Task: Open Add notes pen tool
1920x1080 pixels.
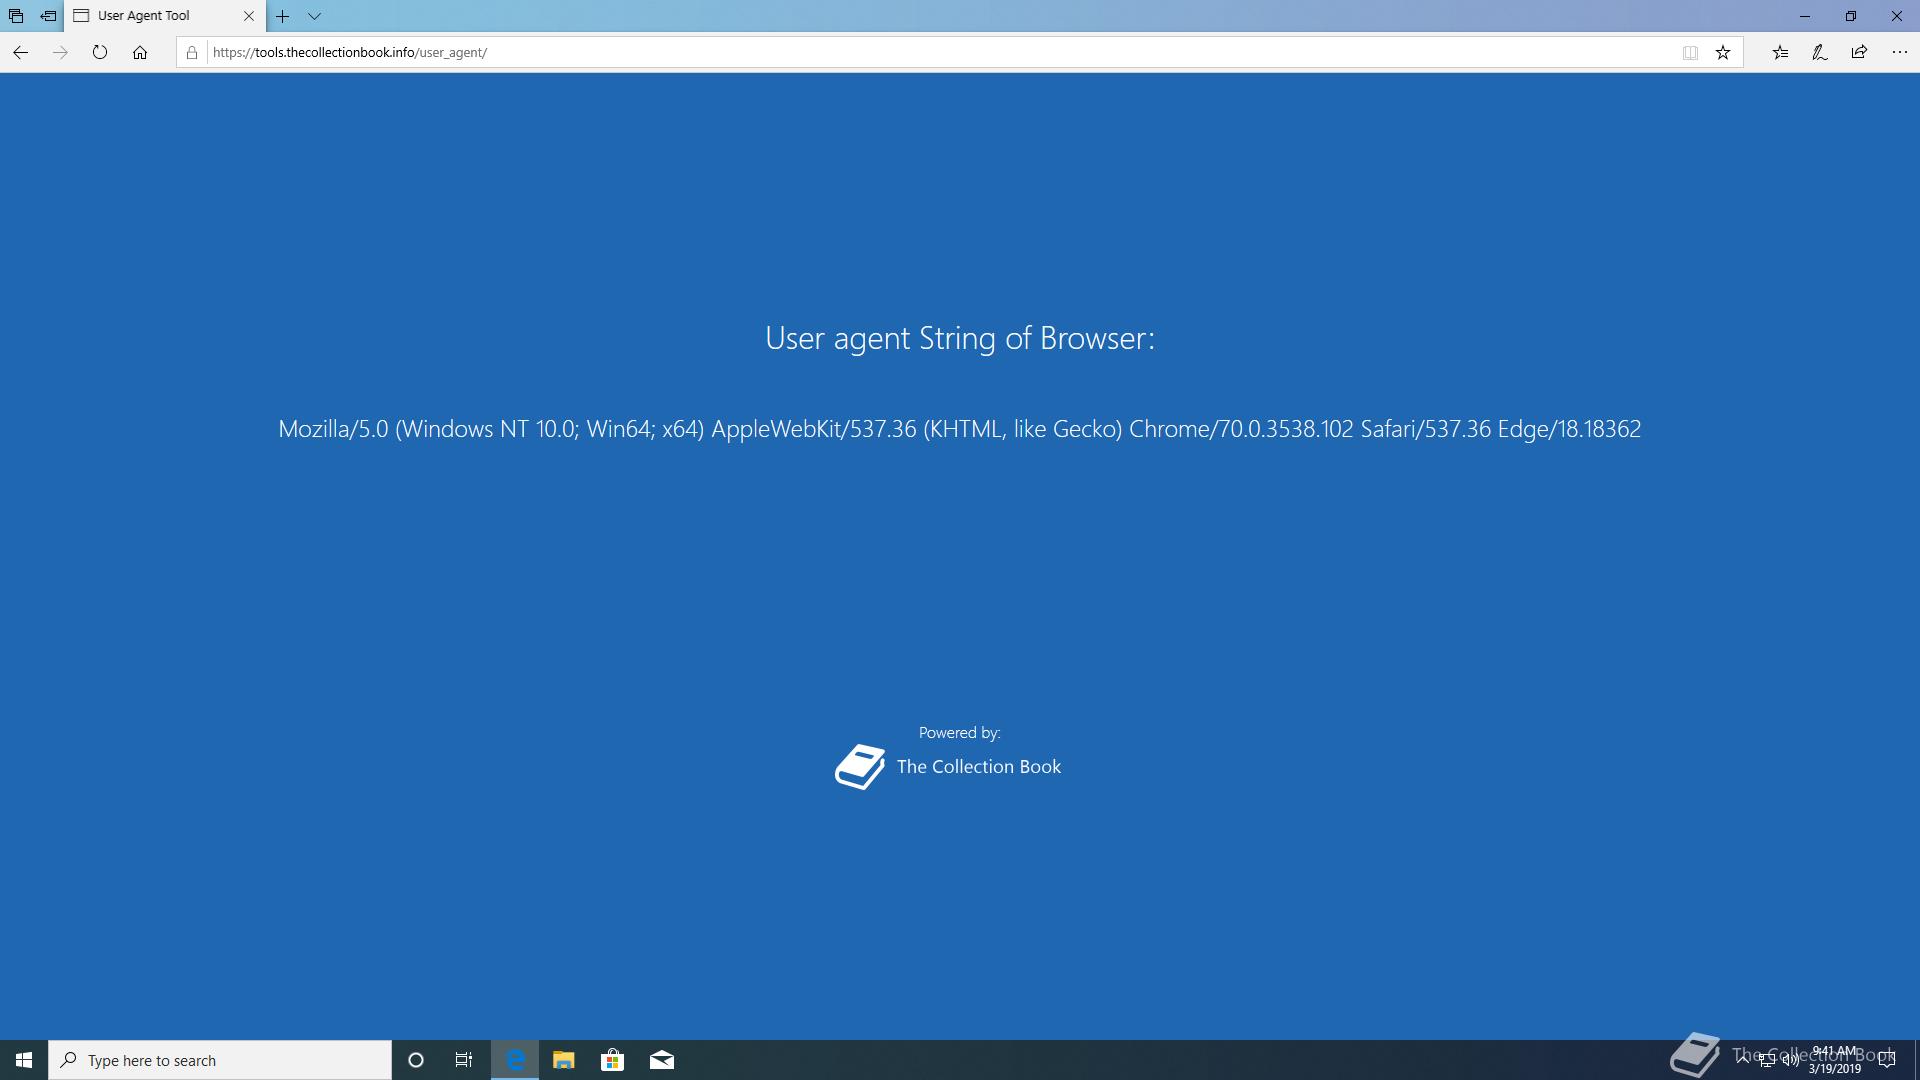Action: [x=1820, y=52]
